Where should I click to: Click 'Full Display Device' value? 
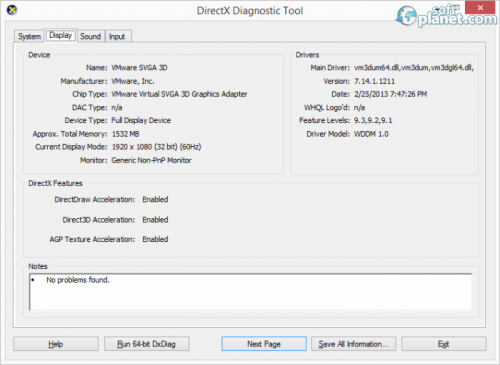[x=141, y=120]
